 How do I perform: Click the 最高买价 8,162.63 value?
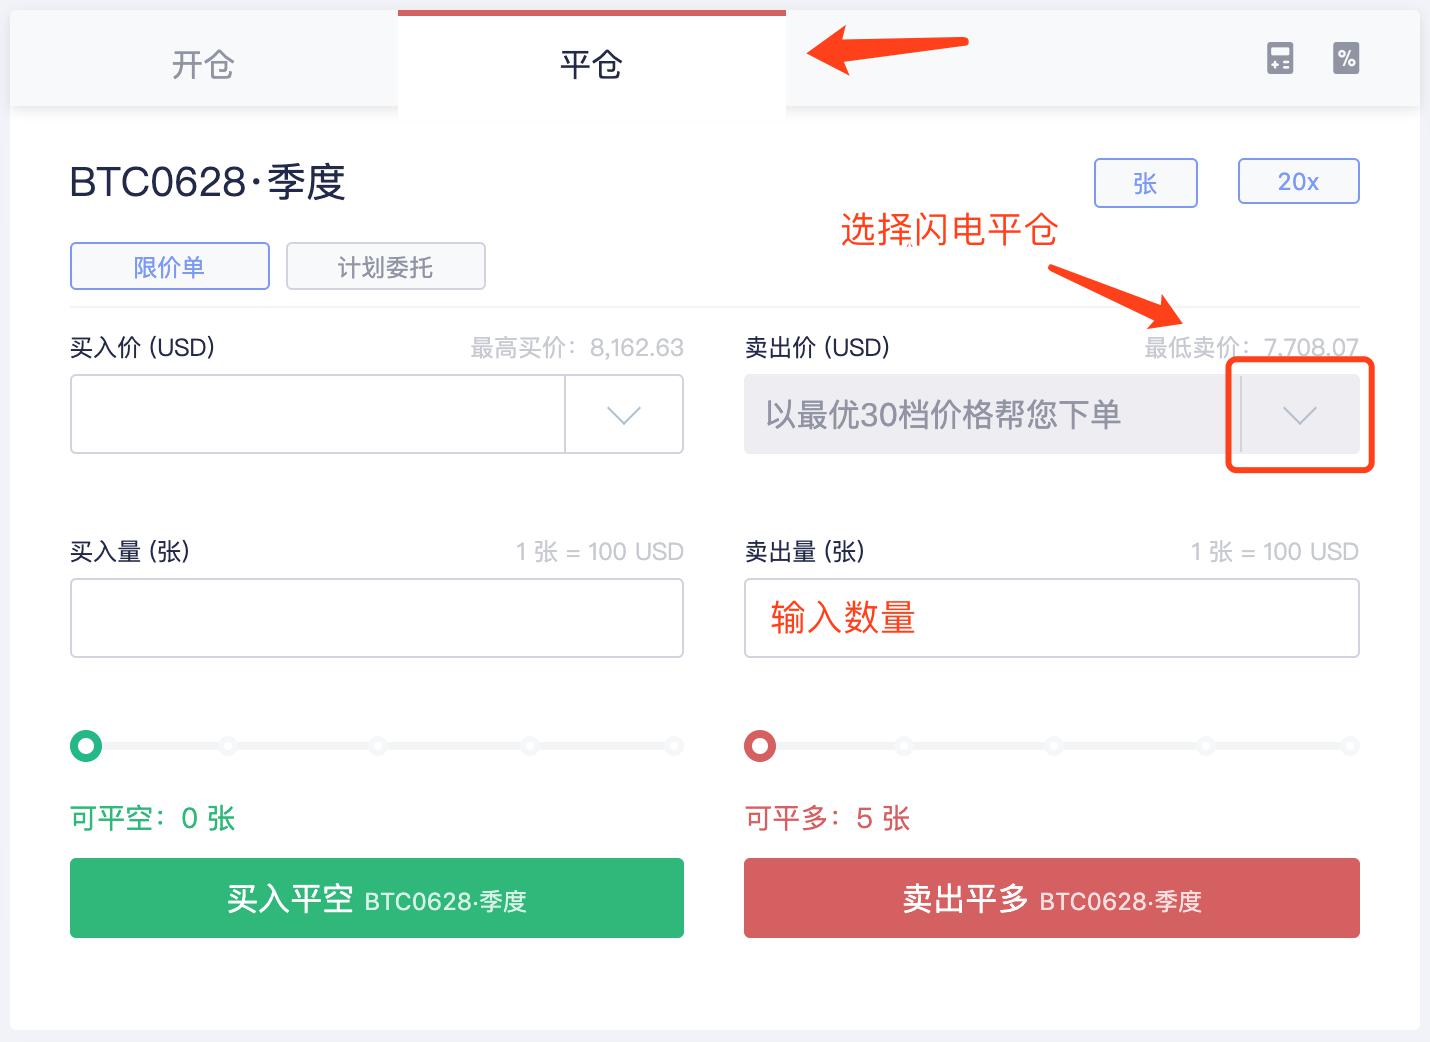click(636, 348)
